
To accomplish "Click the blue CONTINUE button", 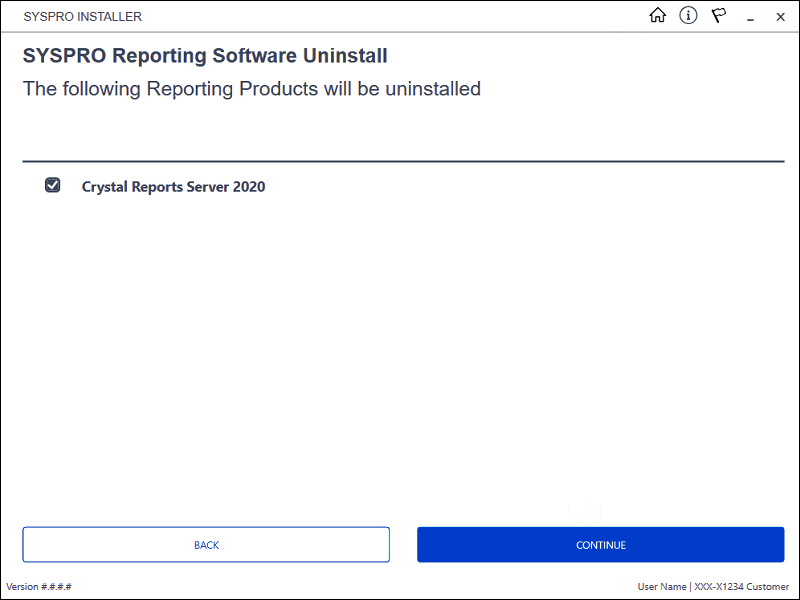I will point(601,544).
